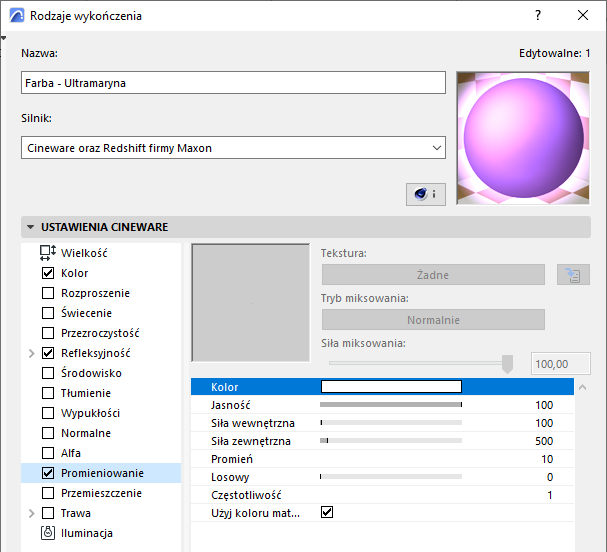Click the Archicad logo in the title bar
The height and width of the screenshot is (552, 607).
pyautogui.click(x=17, y=16)
